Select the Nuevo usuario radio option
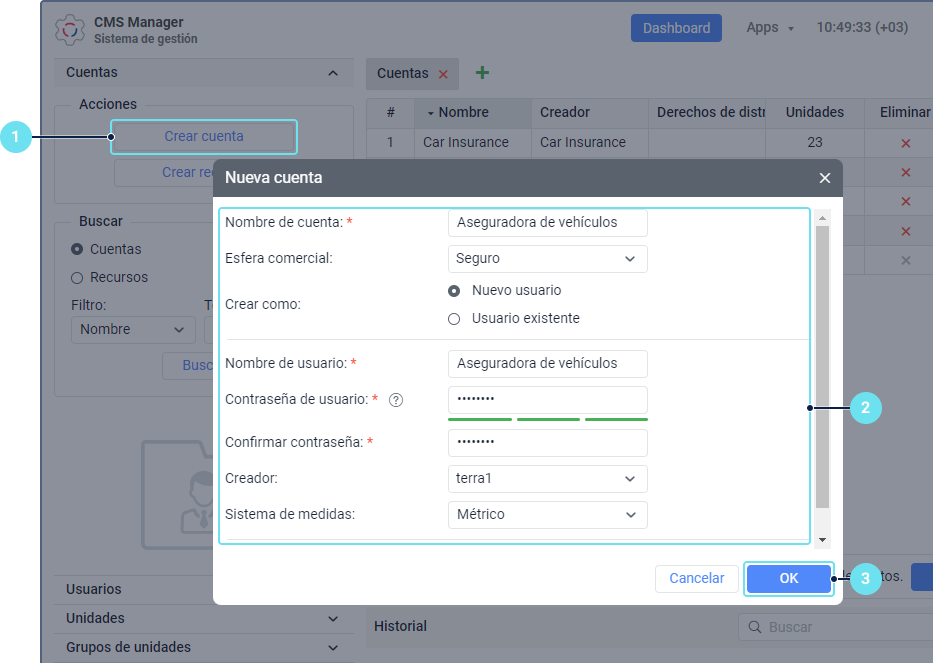The width and height of the screenshot is (933, 663). click(454, 291)
